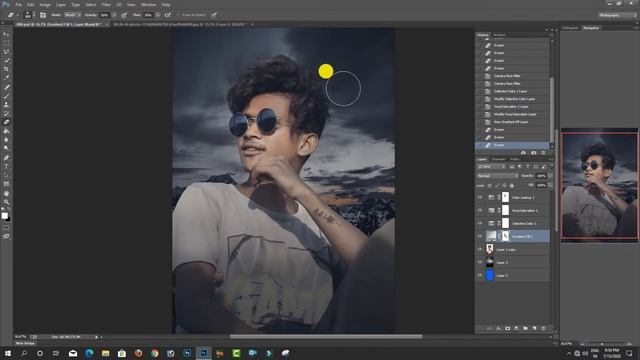Image resolution: width=640 pixels, height=360 pixels.
Task: Select the Clone Stamp tool
Action: tap(6, 104)
